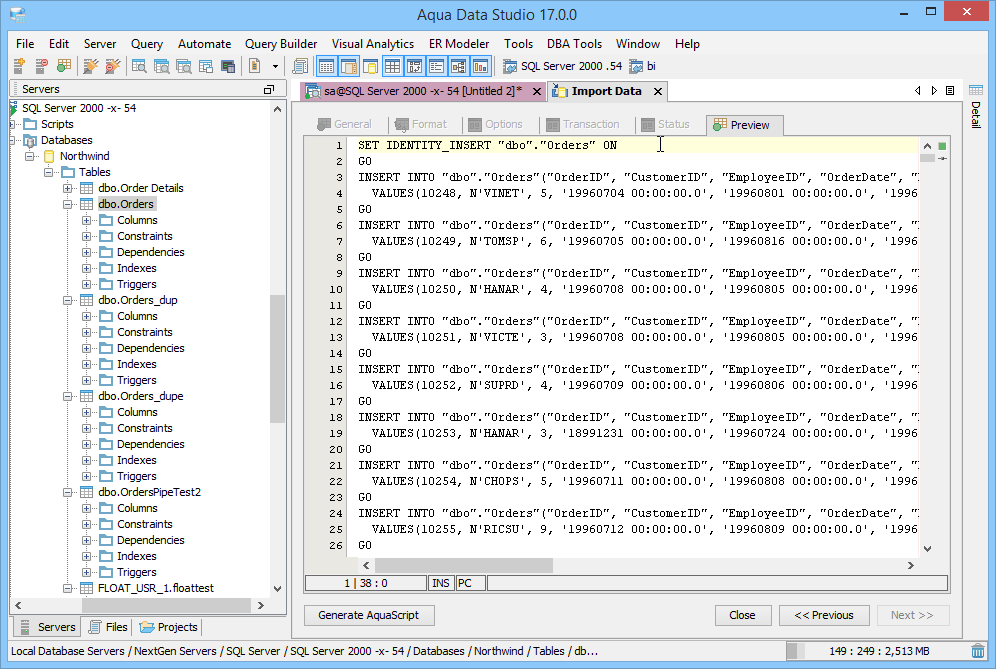The width and height of the screenshot is (996, 669).
Task: Open the first Query Analyzer magnifier icon
Action: 139,66
